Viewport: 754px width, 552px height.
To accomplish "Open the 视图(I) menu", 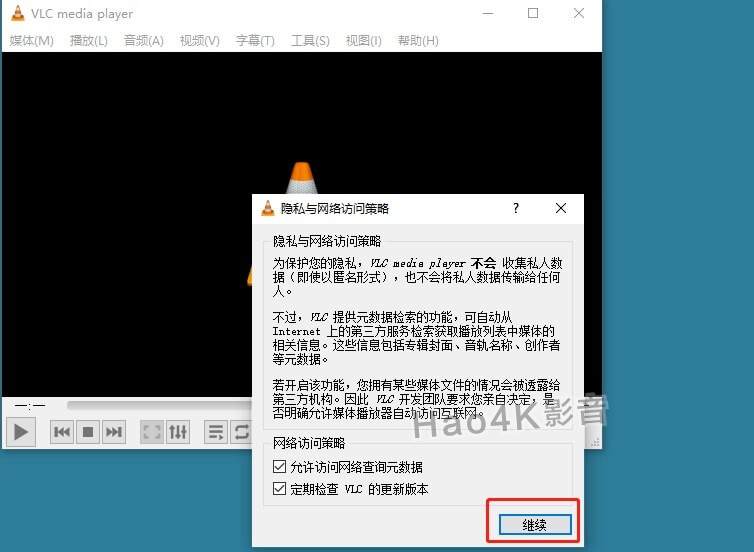I will pyautogui.click(x=364, y=41).
